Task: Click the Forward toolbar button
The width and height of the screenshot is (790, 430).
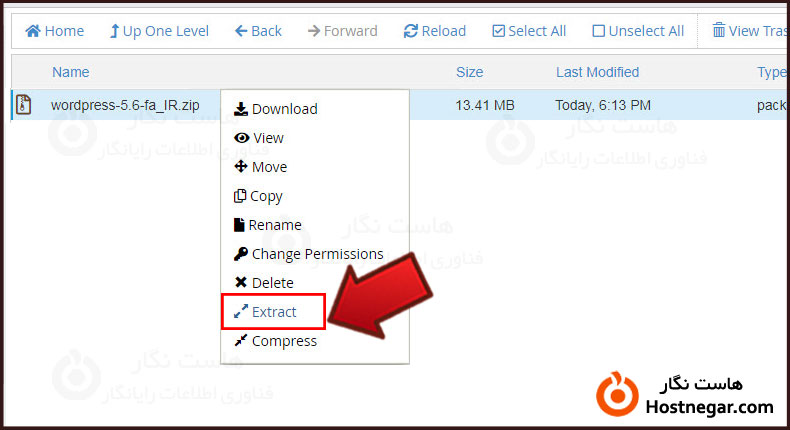Action: coord(343,31)
